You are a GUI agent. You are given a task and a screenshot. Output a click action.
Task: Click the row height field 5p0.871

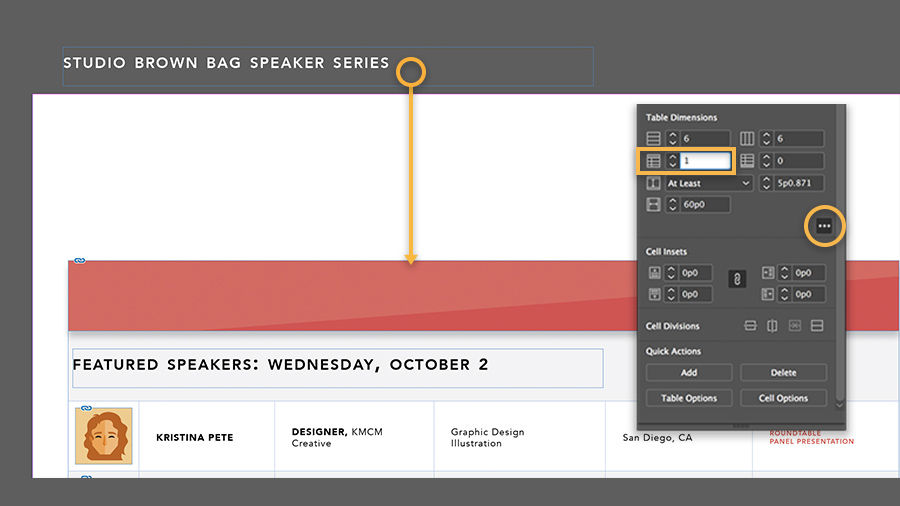point(798,183)
